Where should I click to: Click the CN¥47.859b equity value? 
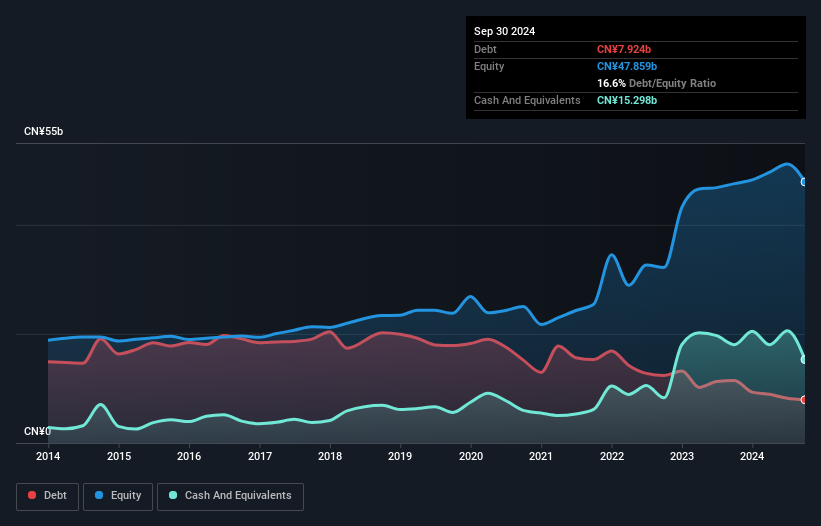[627, 66]
